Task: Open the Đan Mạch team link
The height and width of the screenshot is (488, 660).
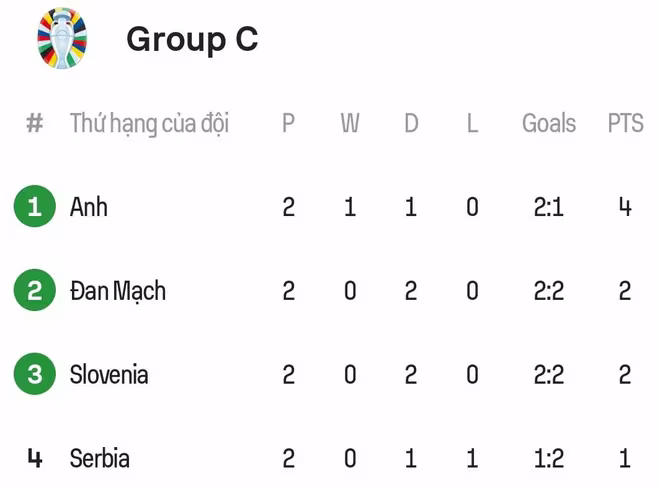Action: click(118, 291)
